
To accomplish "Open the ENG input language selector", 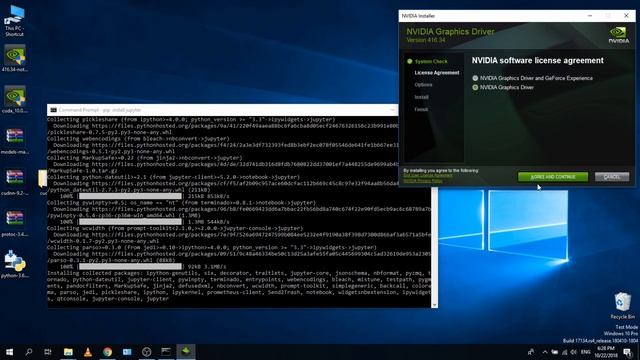I will (586, 352).
